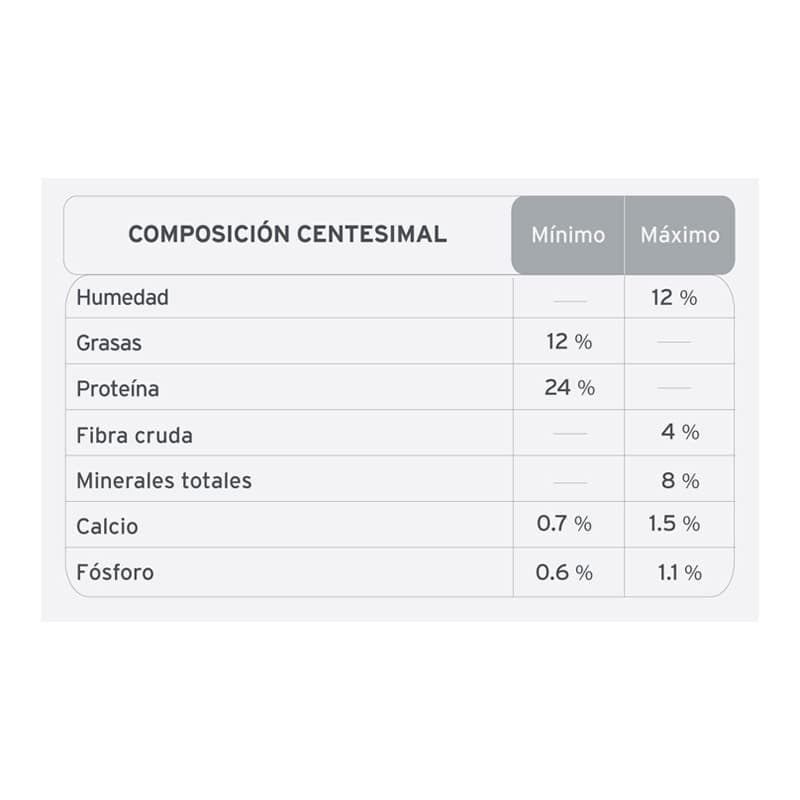
Task: Select the Minerales totales row label
Action: point(164,481)
